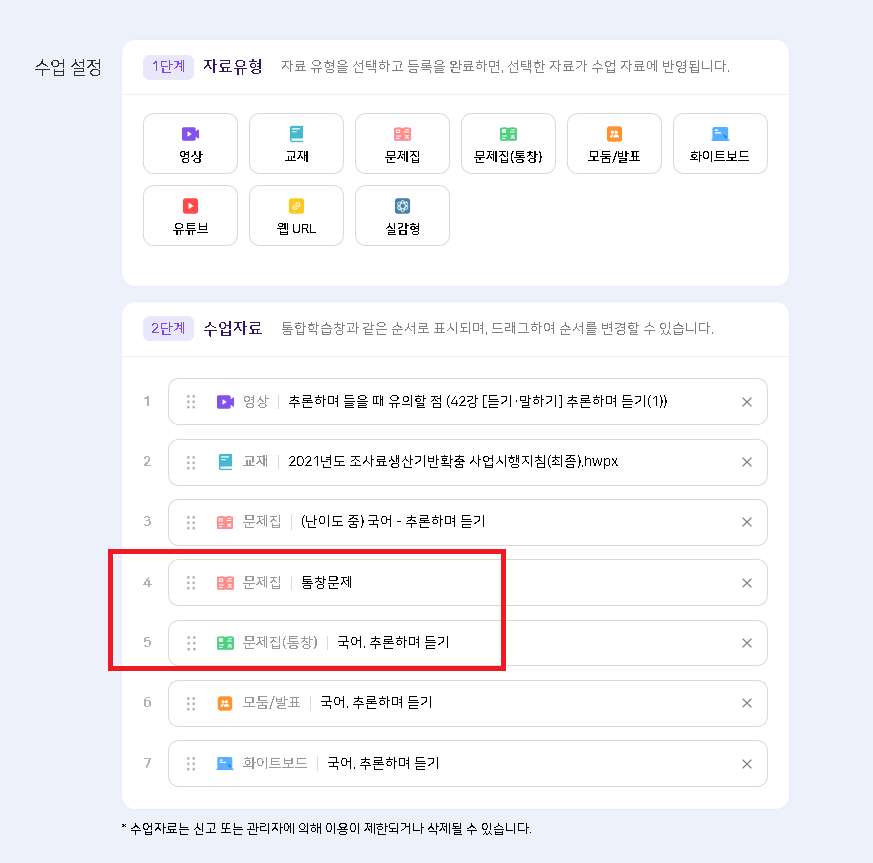
Task: Choose the 실감형 material type
Action: [402, 216]
